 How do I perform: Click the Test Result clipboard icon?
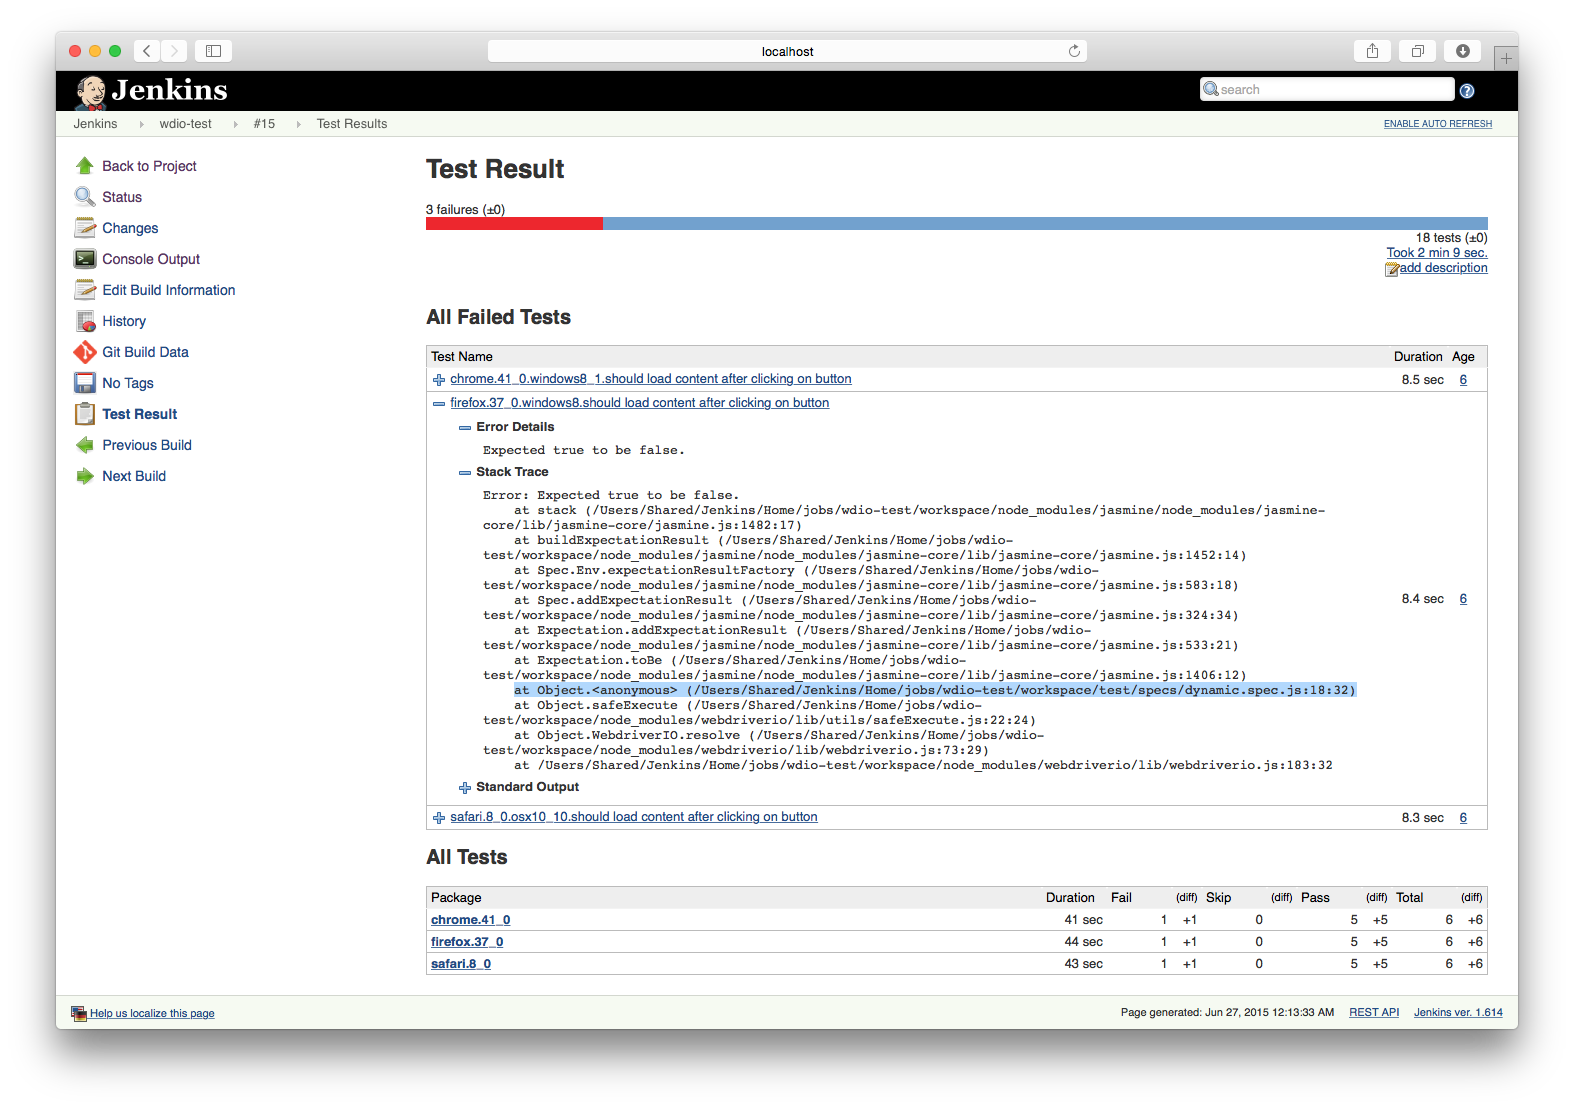pos(85,414)
